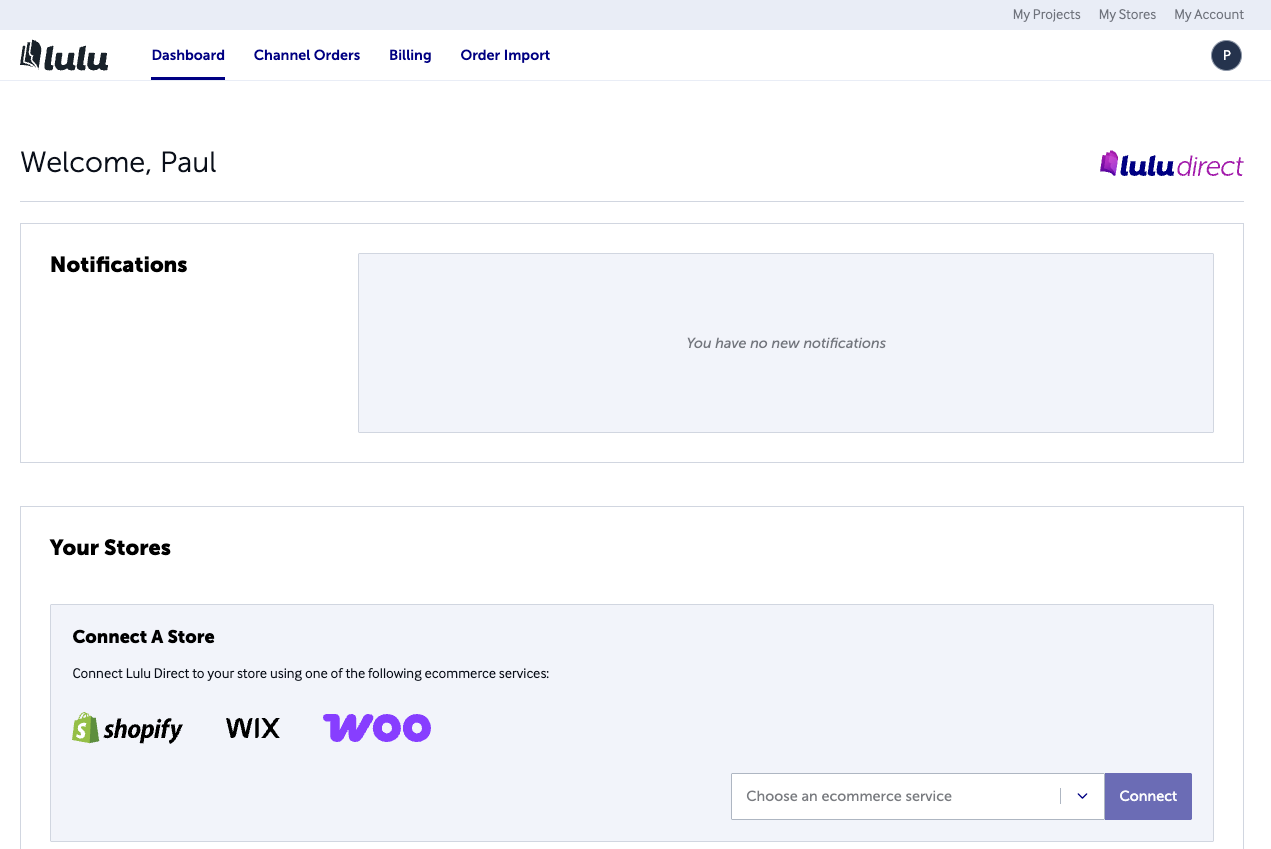Open My Stores link
The image size is (1271, 849).
pyautogui.click(x=1127, y=14)
